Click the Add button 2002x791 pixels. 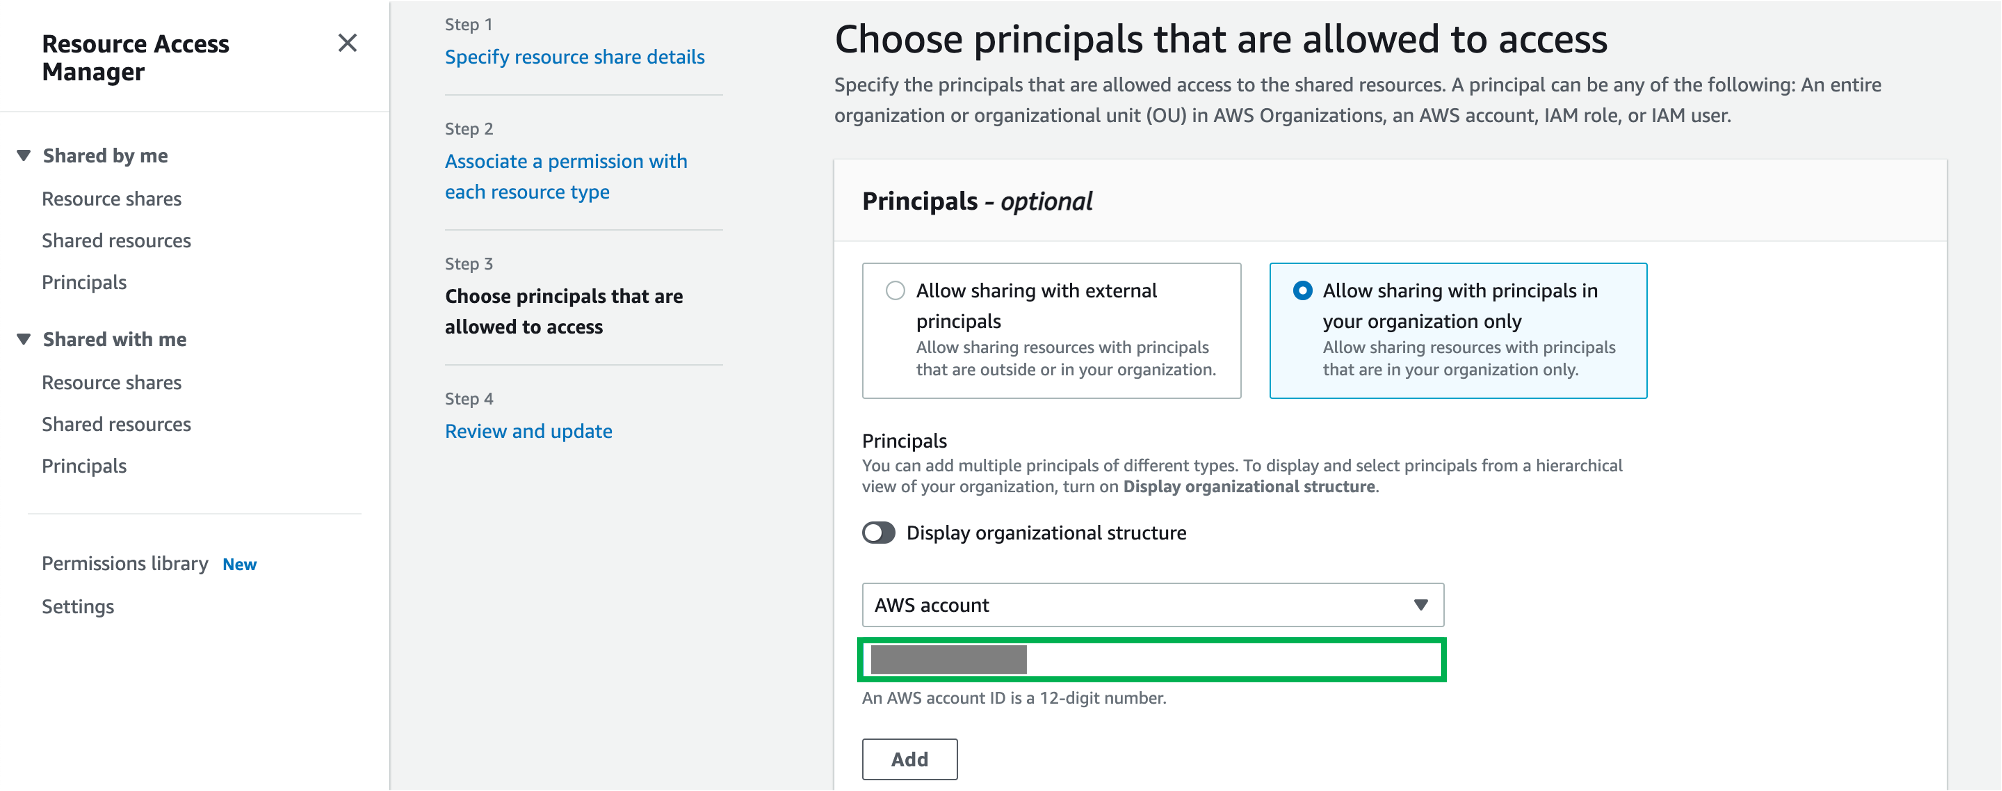(x=910, y=759)
